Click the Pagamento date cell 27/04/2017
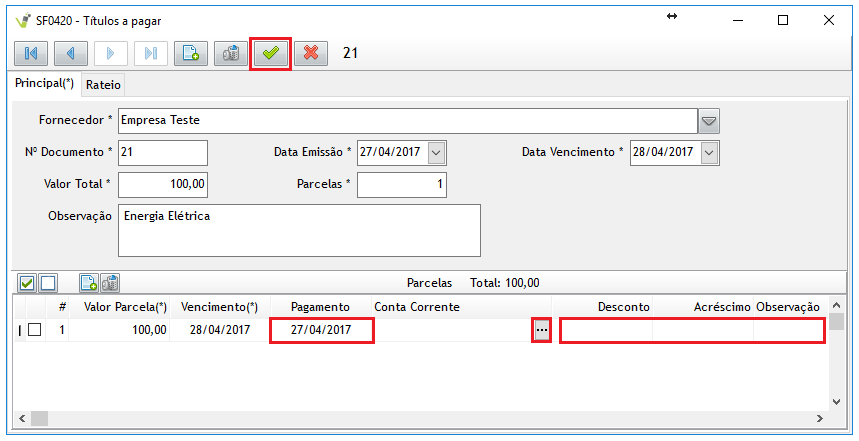Viewport: 859px width, 441px height. 322,330
